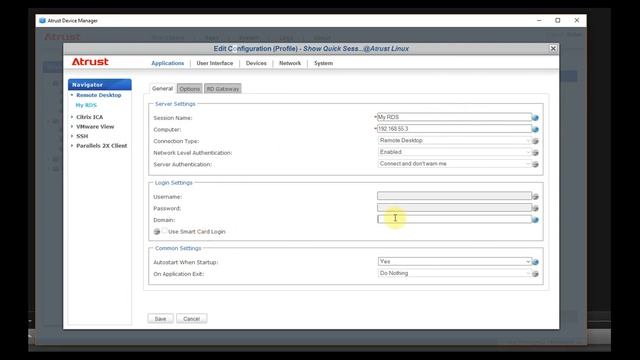
Task: Open the Connection Type dropdown
Action: 454,140
